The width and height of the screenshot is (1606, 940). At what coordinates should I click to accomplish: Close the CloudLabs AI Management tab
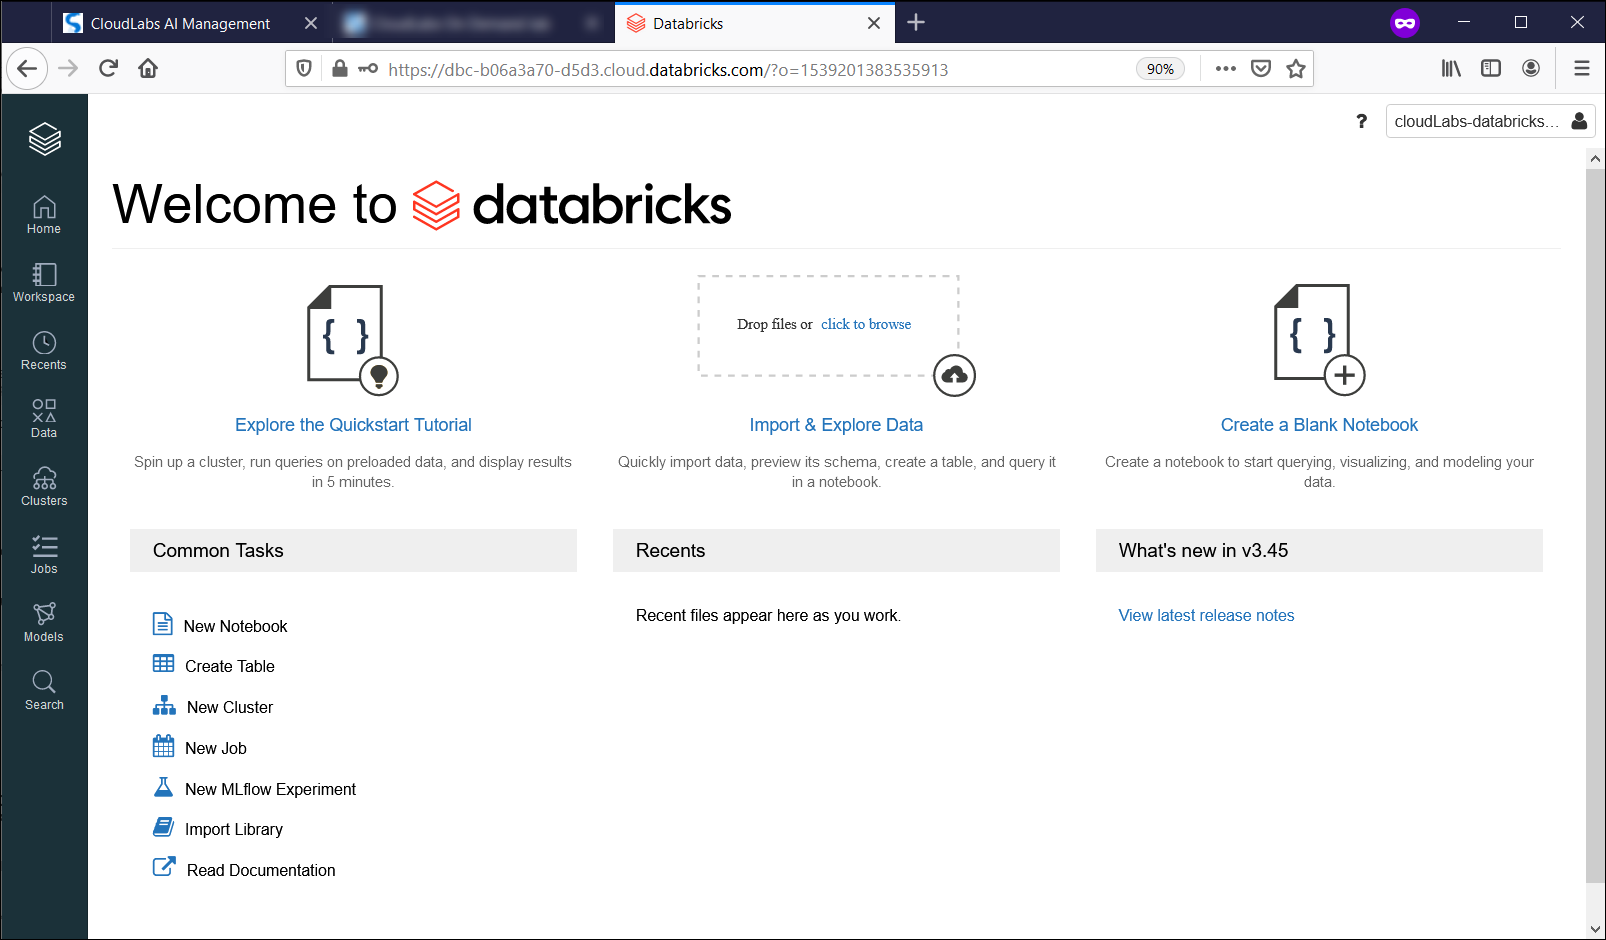tap(311, 23)
